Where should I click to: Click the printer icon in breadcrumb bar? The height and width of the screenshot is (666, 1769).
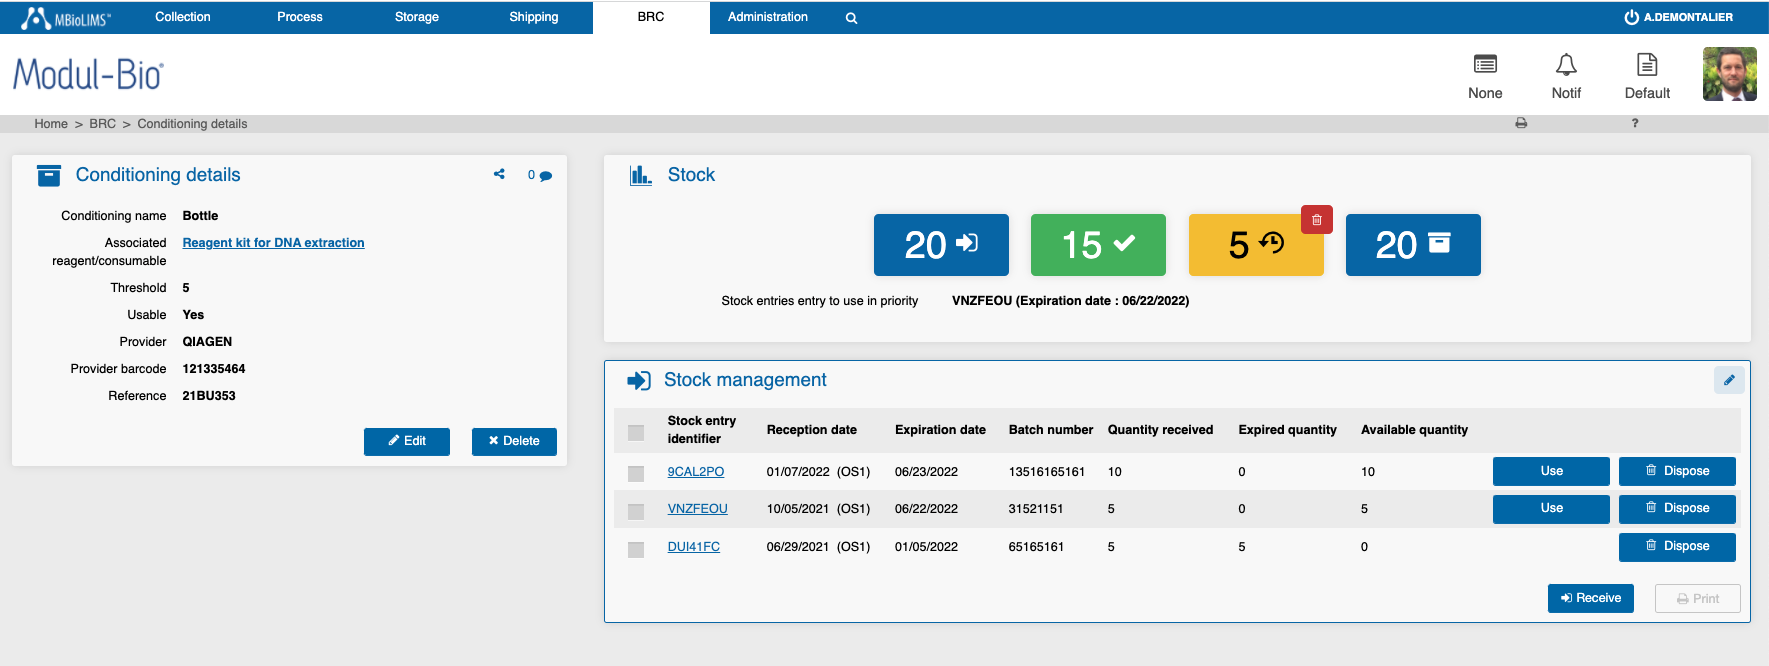tap(1521, 123)
